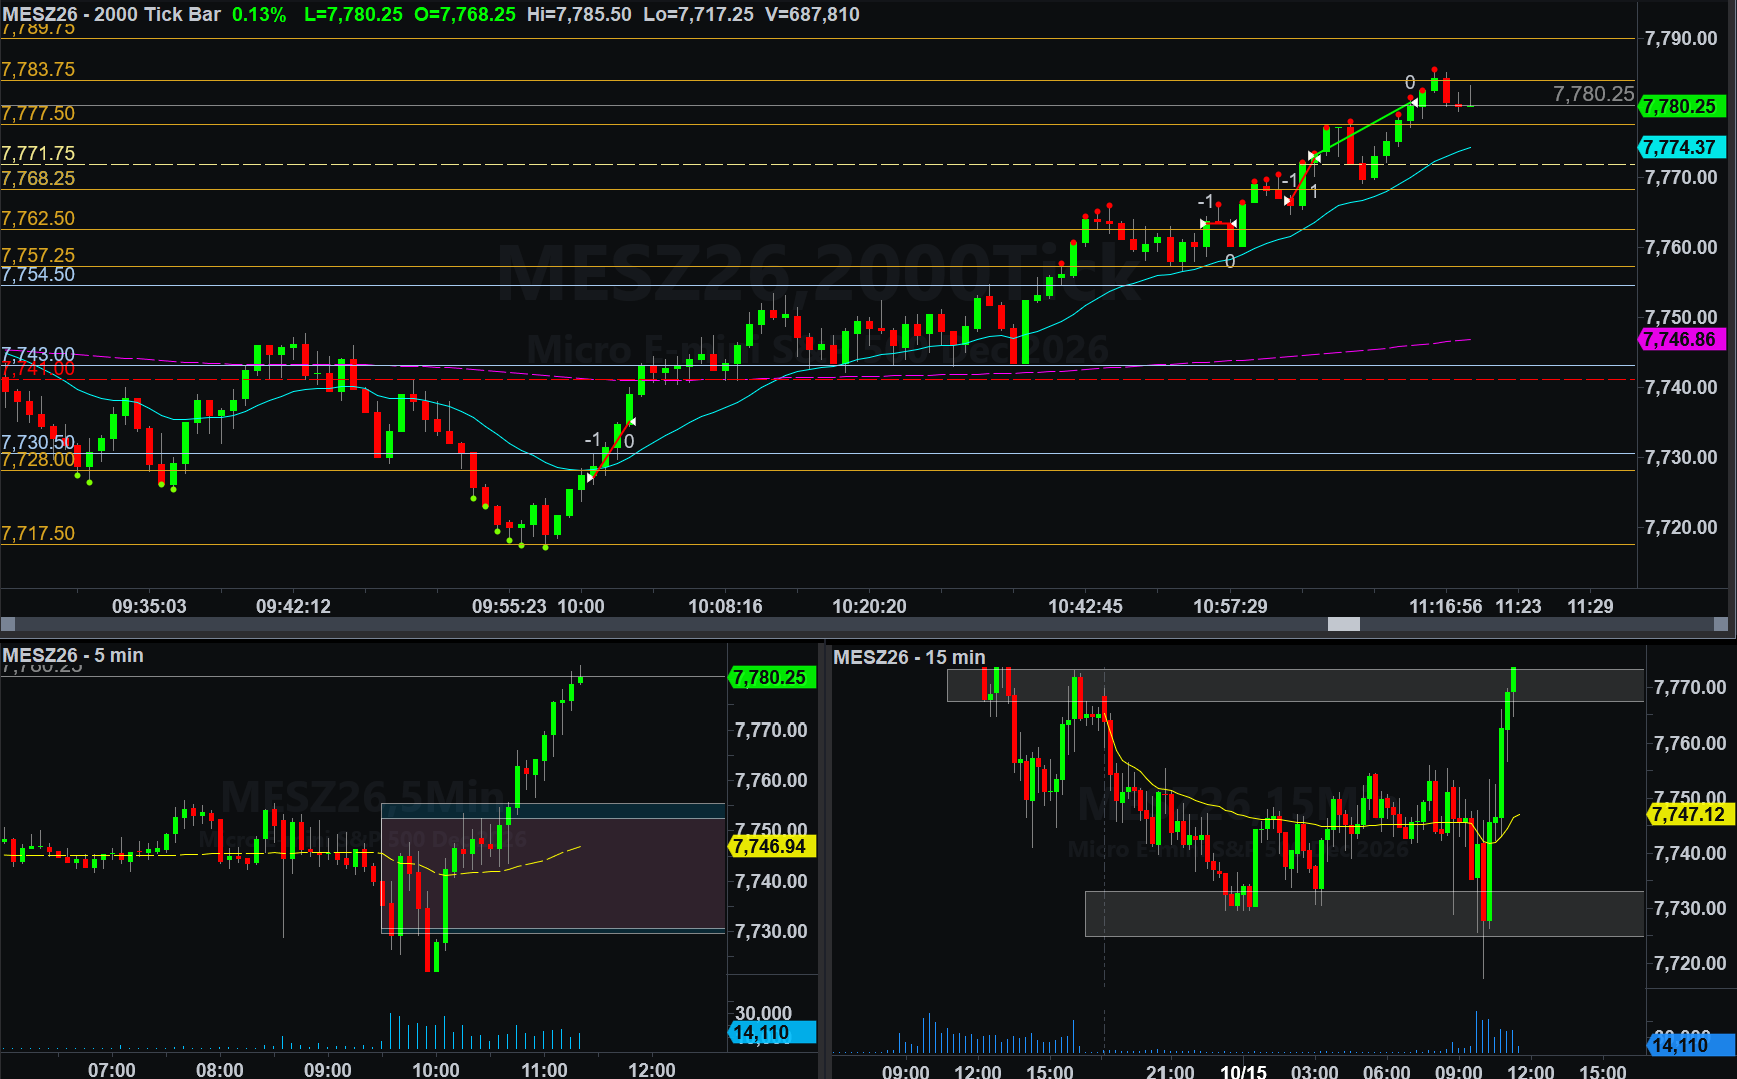Click the 09:35:03 time label on tick chart axis
This screenshot has width=1737, height=1079.
(149, 606)
